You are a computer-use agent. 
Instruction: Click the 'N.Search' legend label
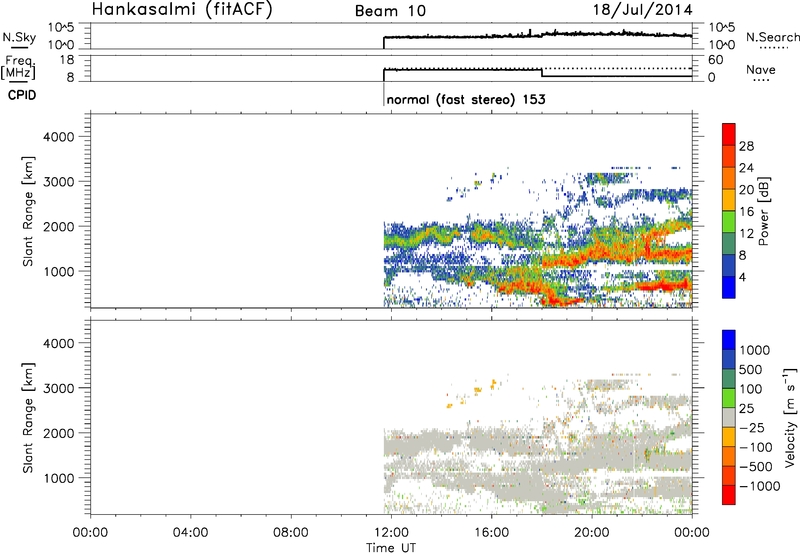click(x=772, y=37)
